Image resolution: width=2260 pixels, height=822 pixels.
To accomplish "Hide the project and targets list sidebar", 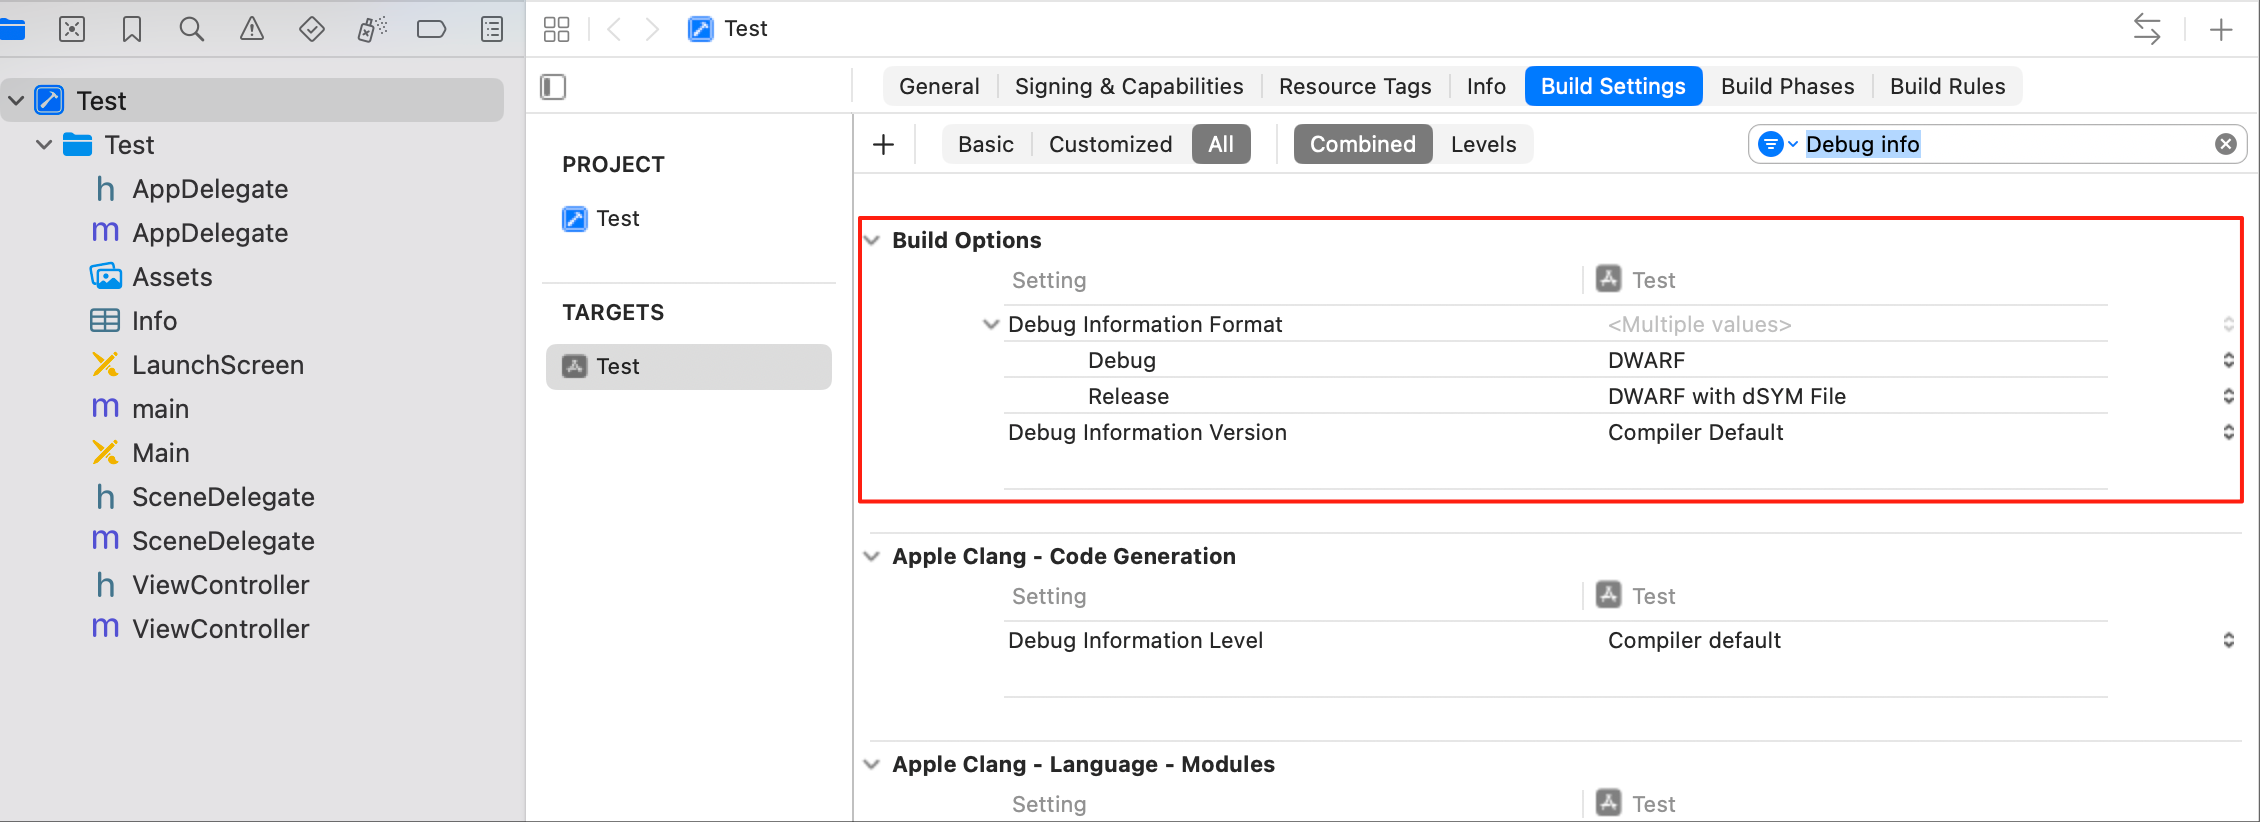I will coord(553,87).
